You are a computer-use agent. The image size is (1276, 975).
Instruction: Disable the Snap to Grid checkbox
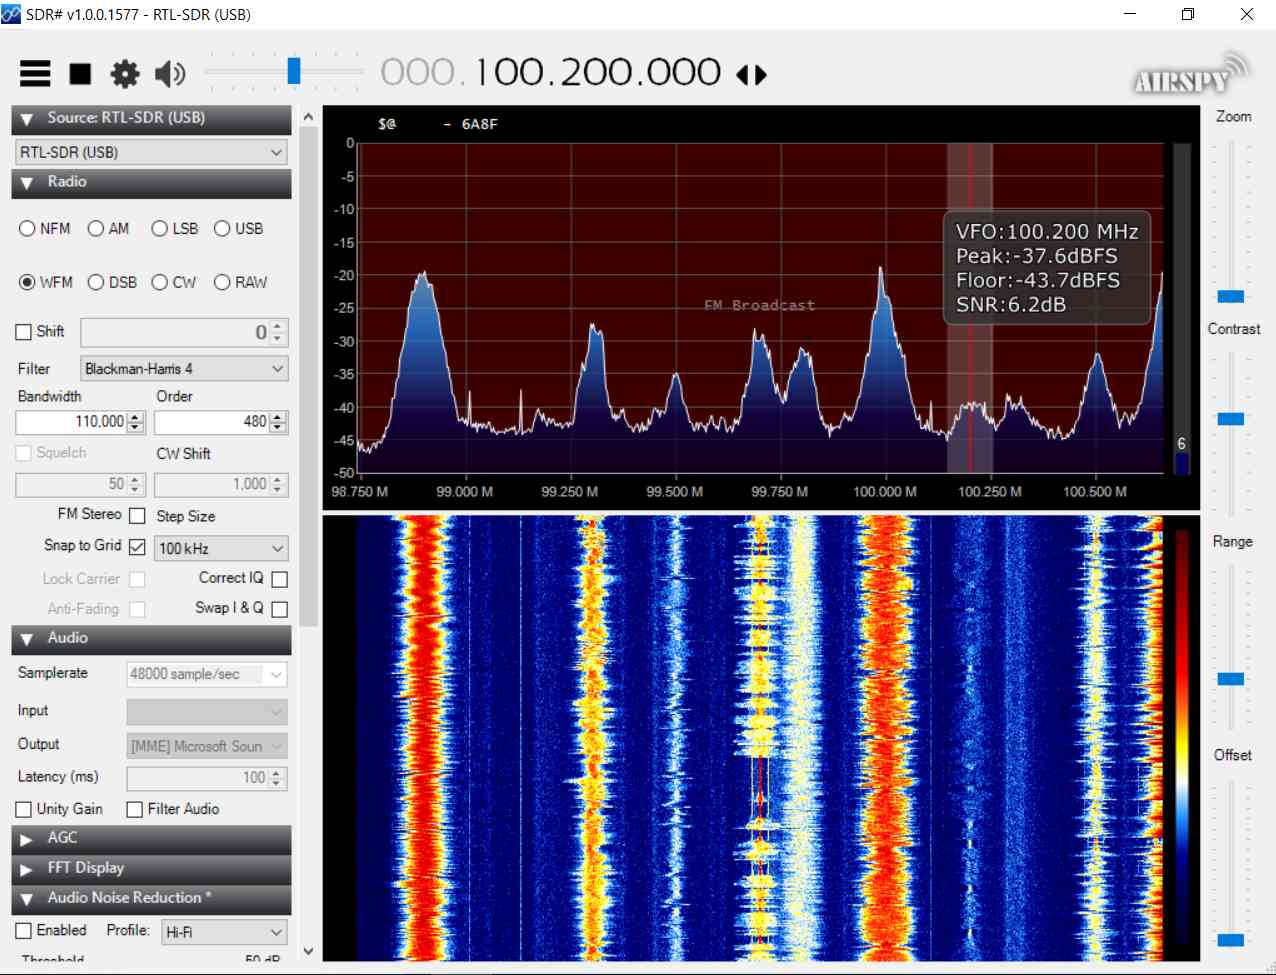138,547
